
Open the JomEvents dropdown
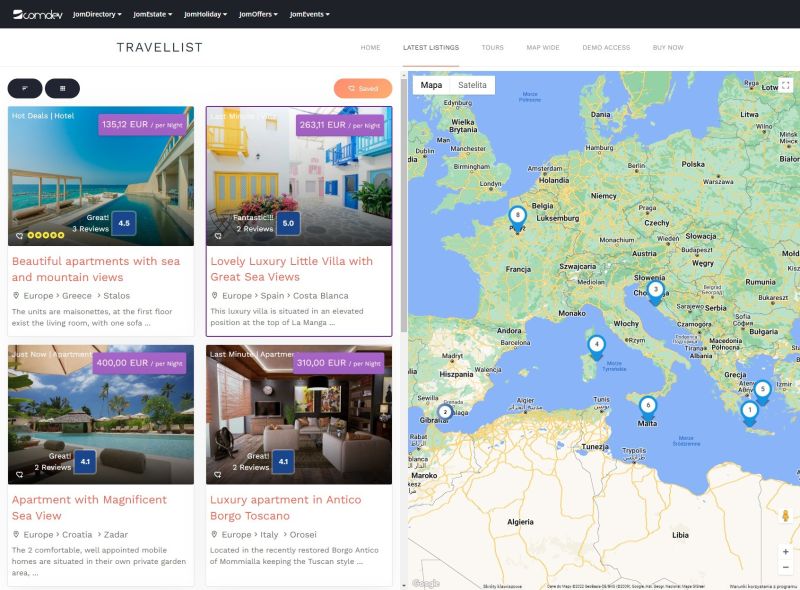pyautogui.click(x=310, y=15)
